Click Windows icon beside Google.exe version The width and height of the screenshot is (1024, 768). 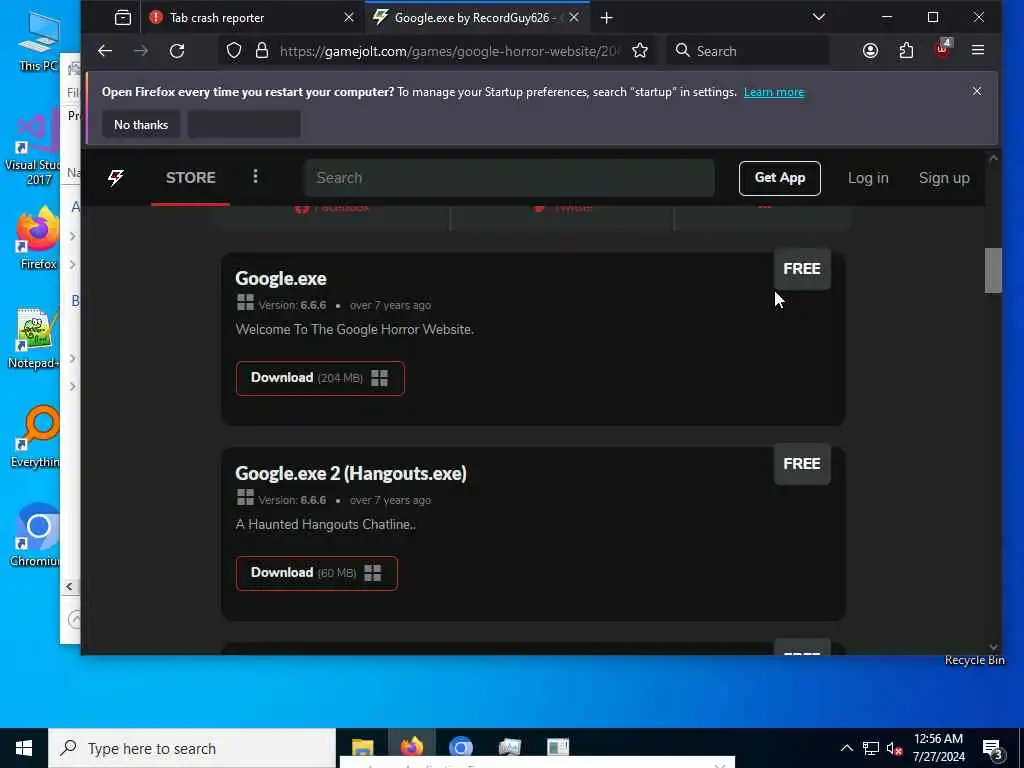coord(246,302)
